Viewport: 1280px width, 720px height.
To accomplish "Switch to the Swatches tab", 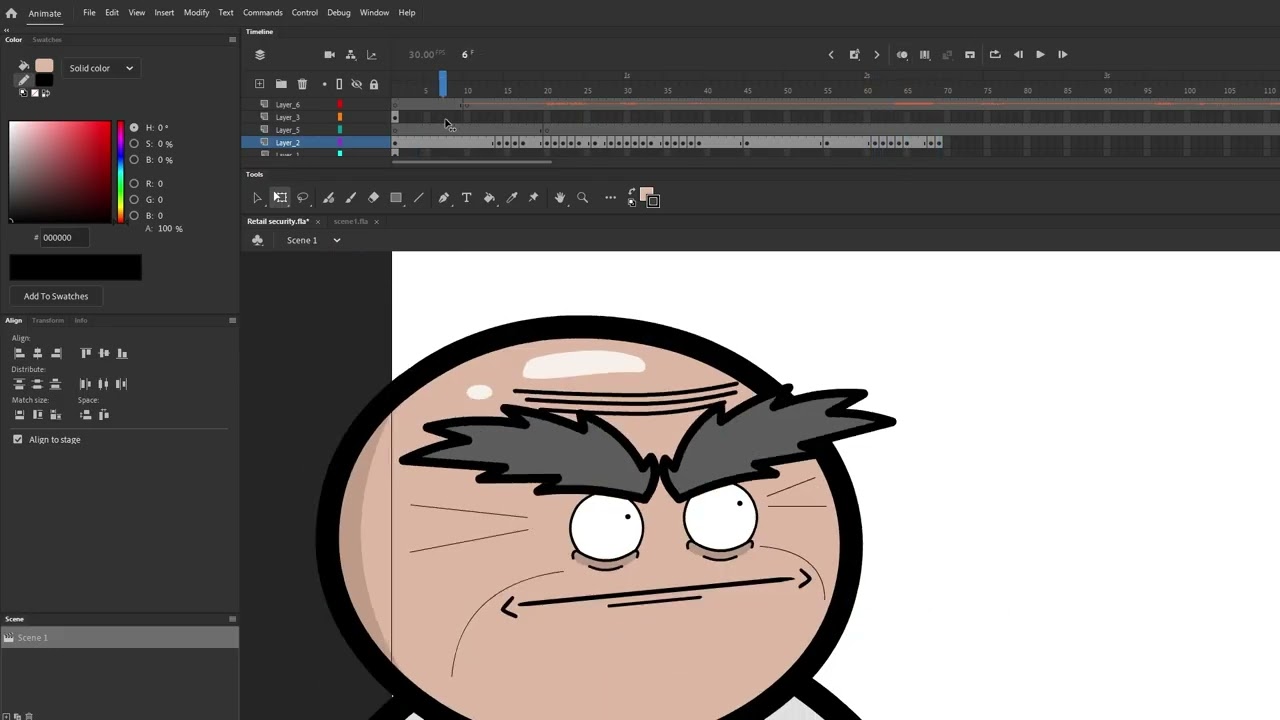I will [x=47, y=40].
